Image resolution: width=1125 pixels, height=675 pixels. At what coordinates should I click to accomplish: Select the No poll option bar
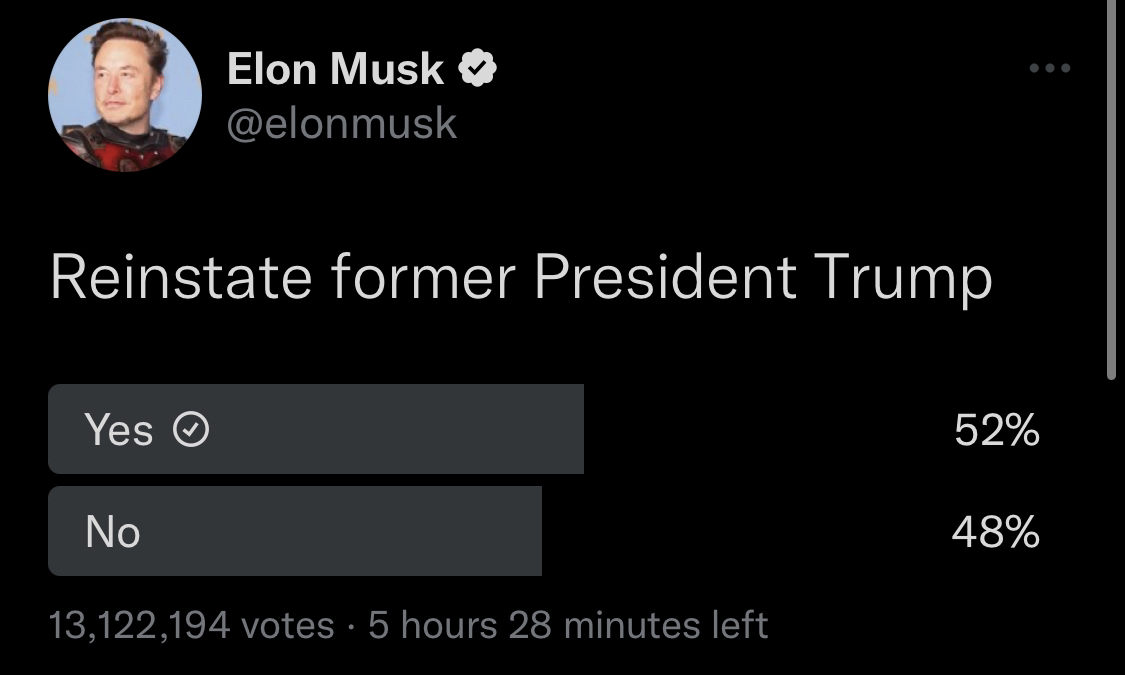click(x=295, y=531)
